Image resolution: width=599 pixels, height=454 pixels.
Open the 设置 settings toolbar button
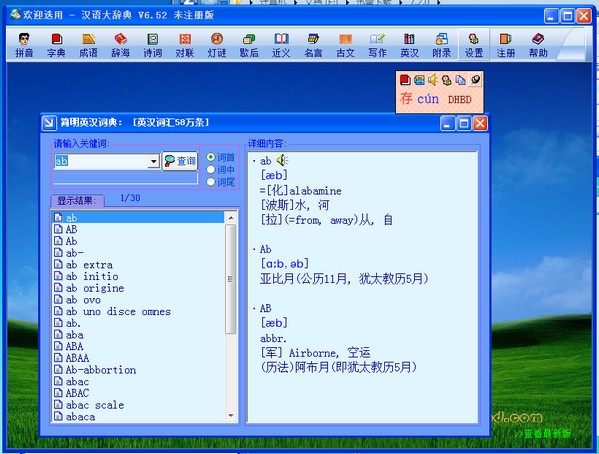(474, 45)
